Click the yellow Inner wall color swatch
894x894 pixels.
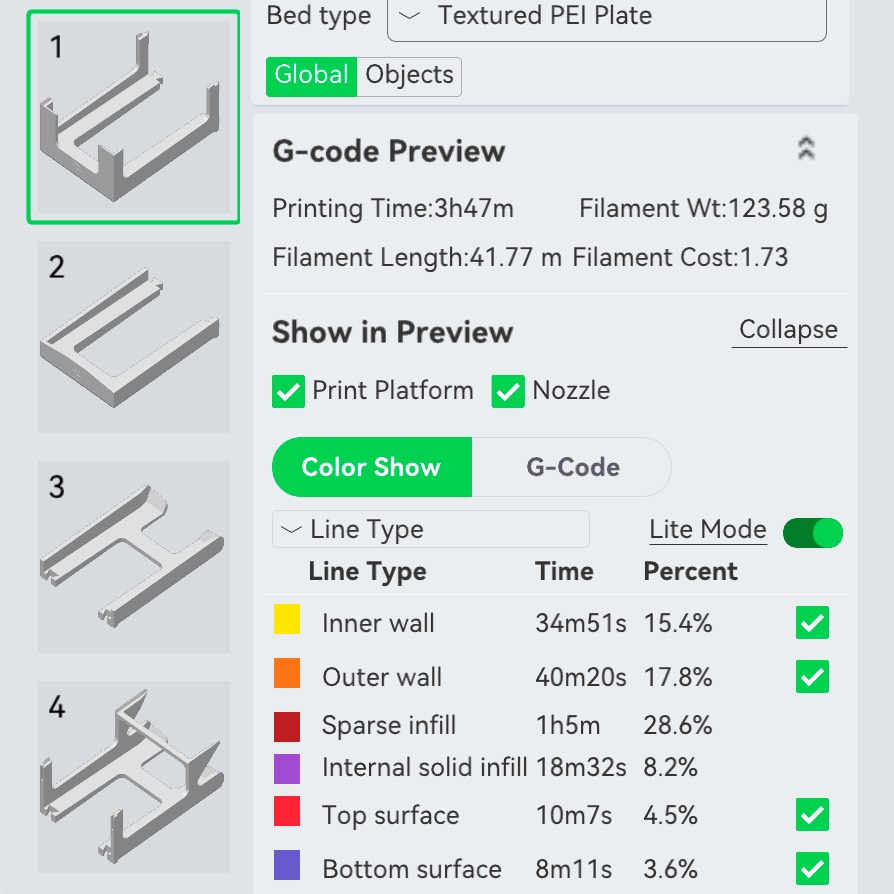[287, 619]
